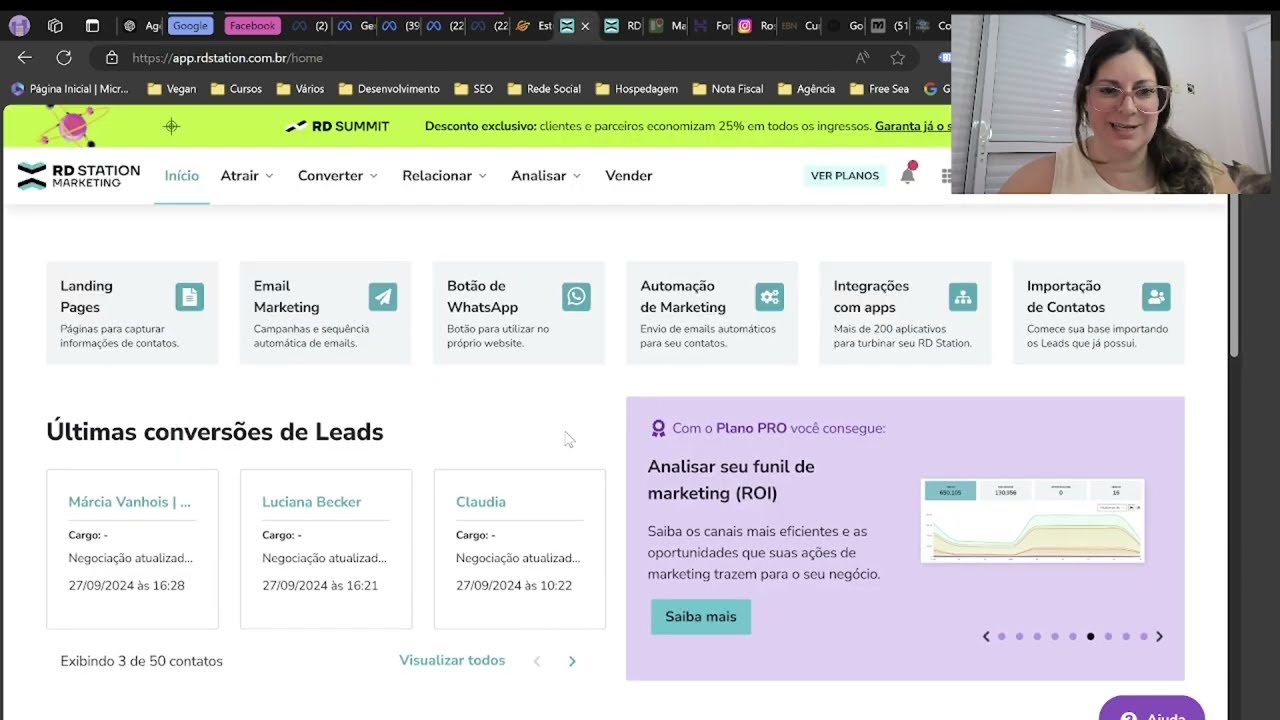Viewport: 1280px width, 720px height.
Task: Open the Nota Fiscal bookmarks folder
Action: (727, 89)
